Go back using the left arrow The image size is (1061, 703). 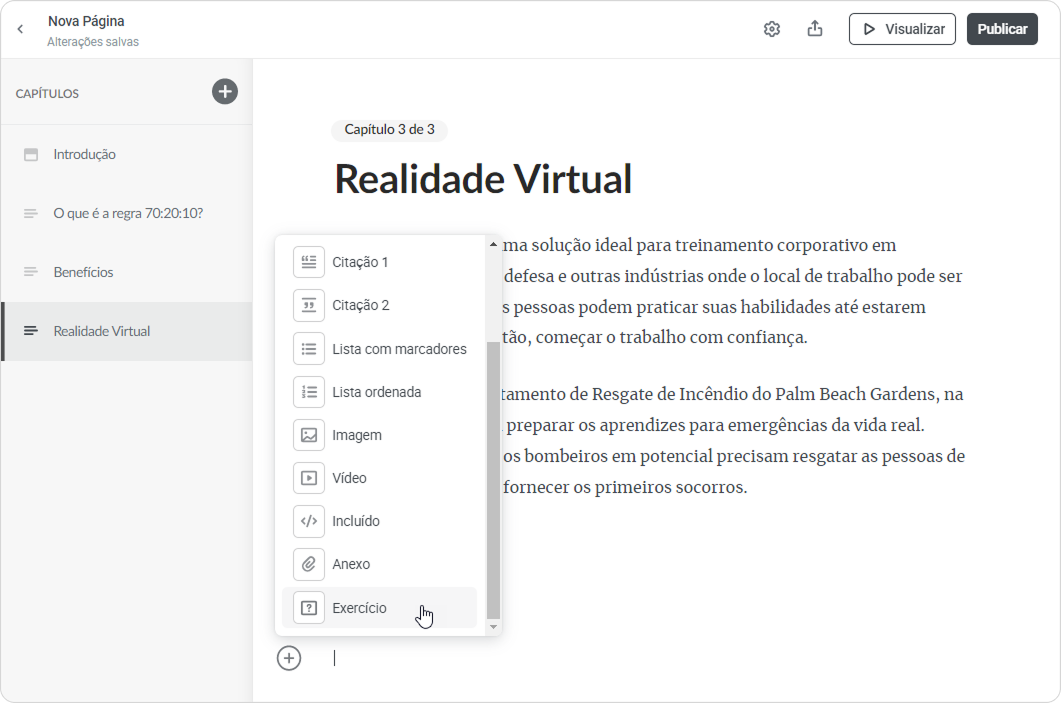point(20,29)
